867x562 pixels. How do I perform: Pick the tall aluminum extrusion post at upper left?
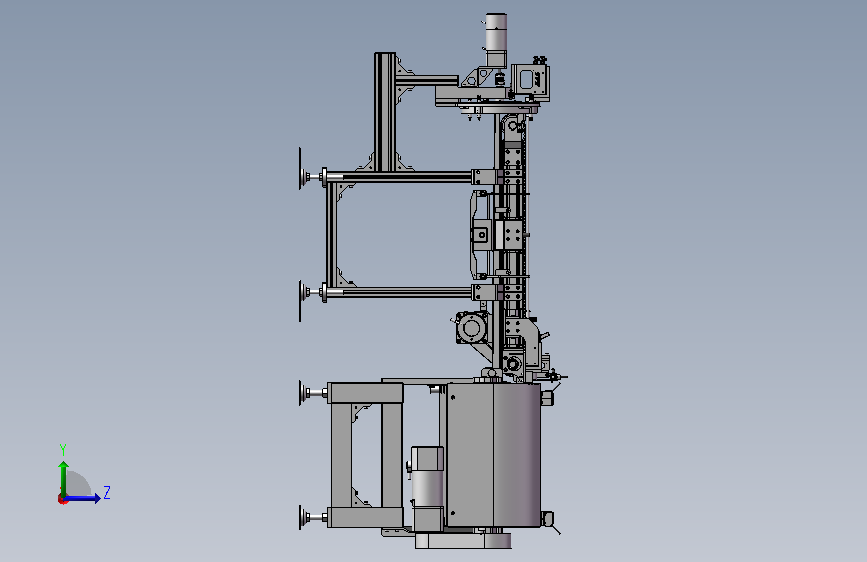click(x=385, y=111)
